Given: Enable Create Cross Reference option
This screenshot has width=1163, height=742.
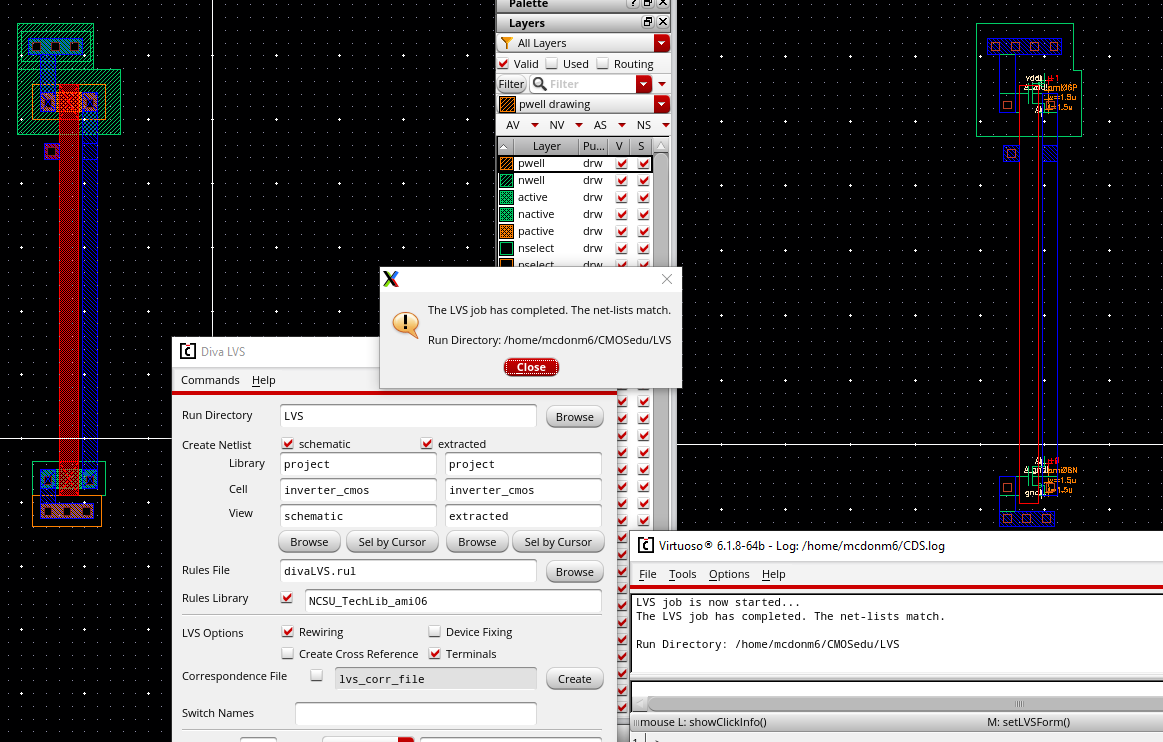Looking at the screenshot, I should tap(288, 654).
